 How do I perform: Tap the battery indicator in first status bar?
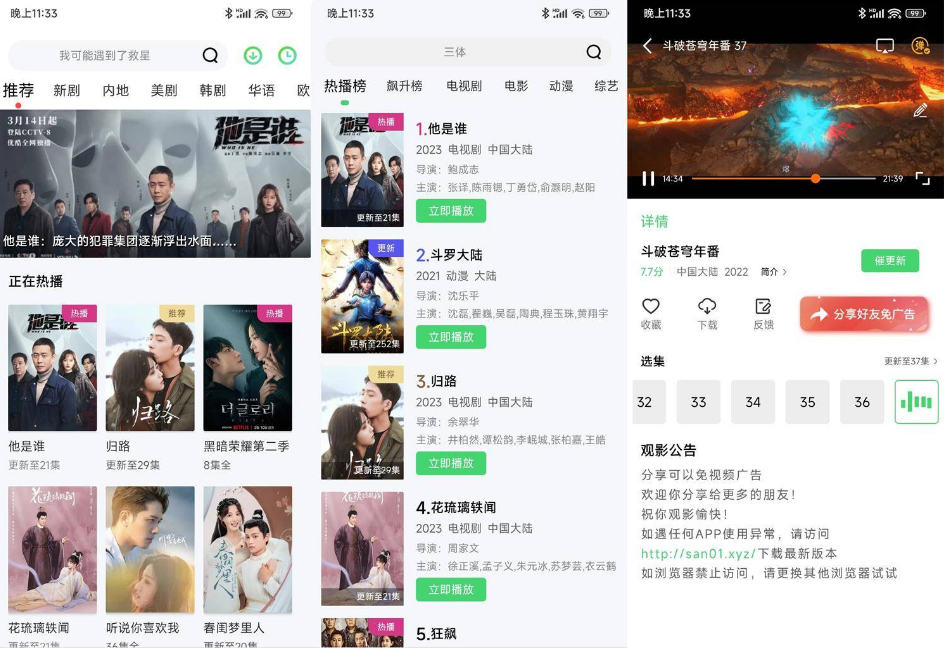tap(282, 13)
